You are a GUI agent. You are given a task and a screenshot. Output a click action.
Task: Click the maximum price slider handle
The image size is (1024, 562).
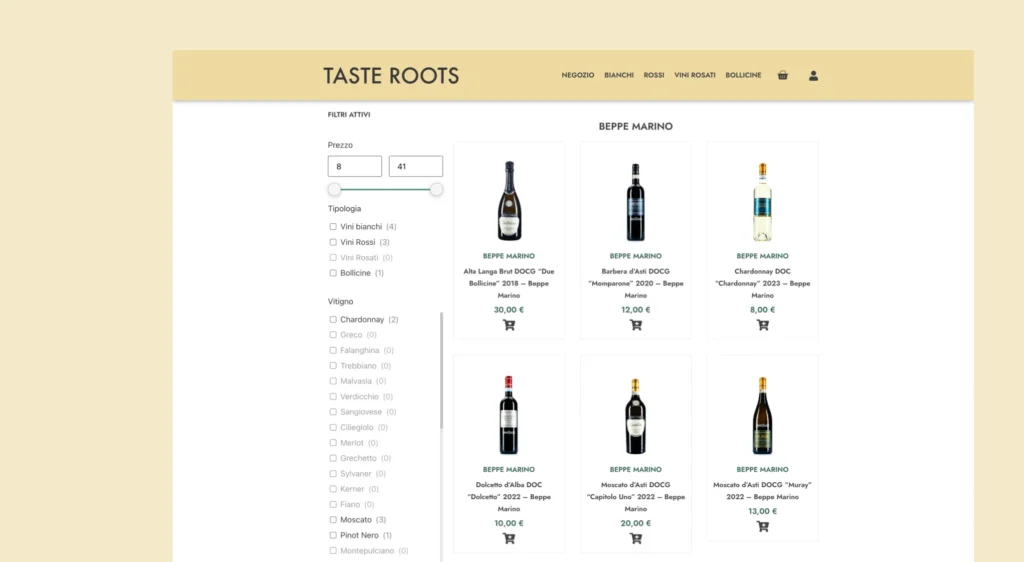point(436,190)
